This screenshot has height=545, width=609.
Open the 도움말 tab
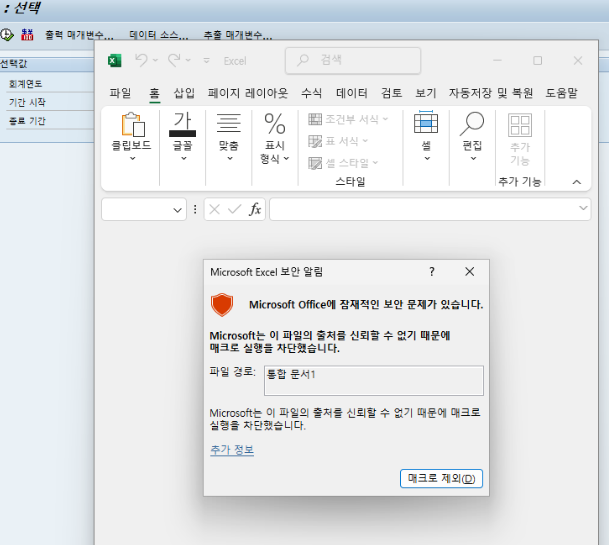(x=562, y=93)
